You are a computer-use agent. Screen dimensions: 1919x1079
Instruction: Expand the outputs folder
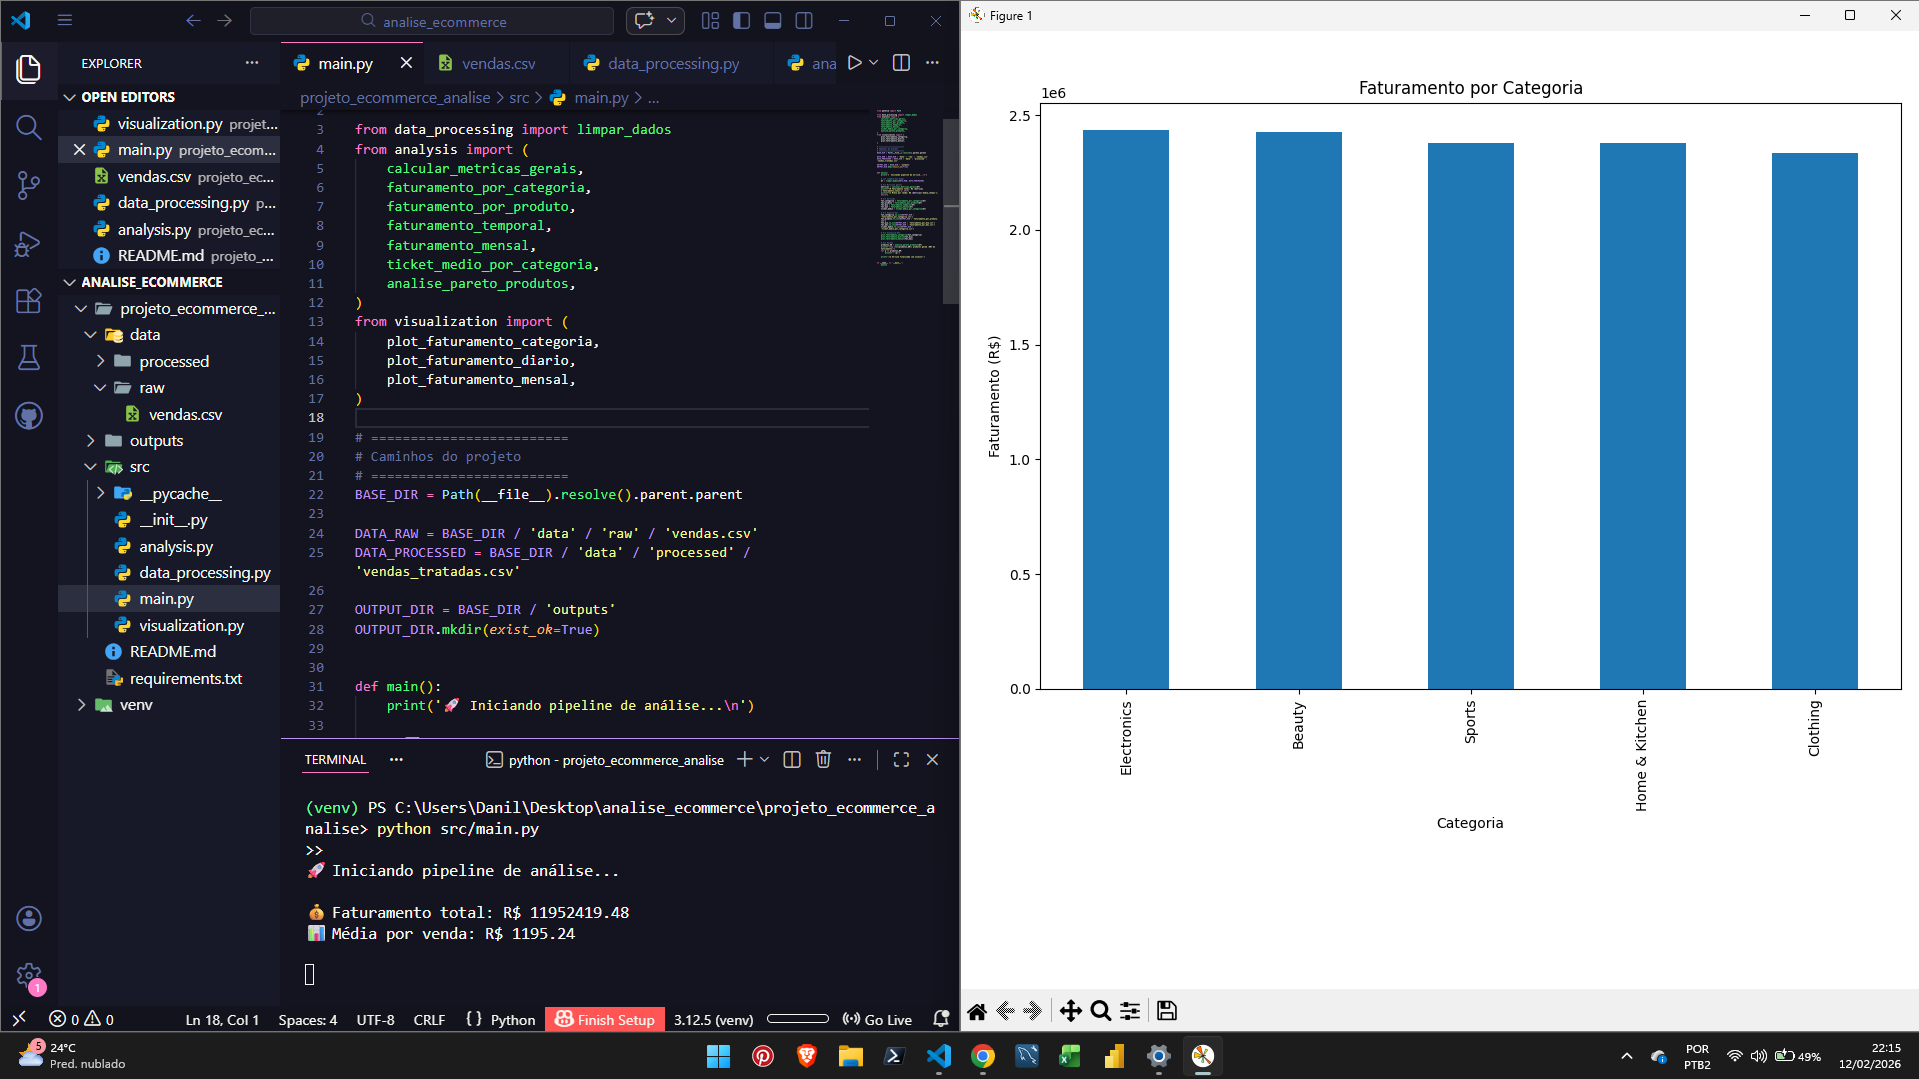point(156,441)
